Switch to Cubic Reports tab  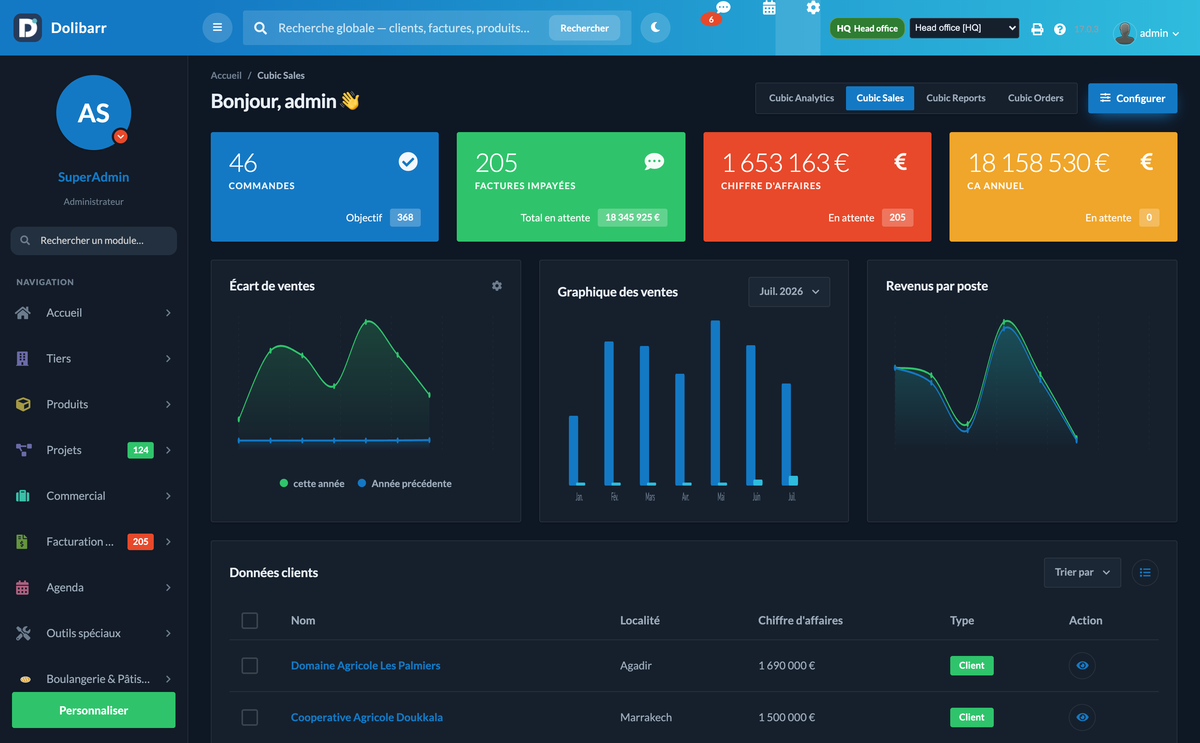pos(956,98)
